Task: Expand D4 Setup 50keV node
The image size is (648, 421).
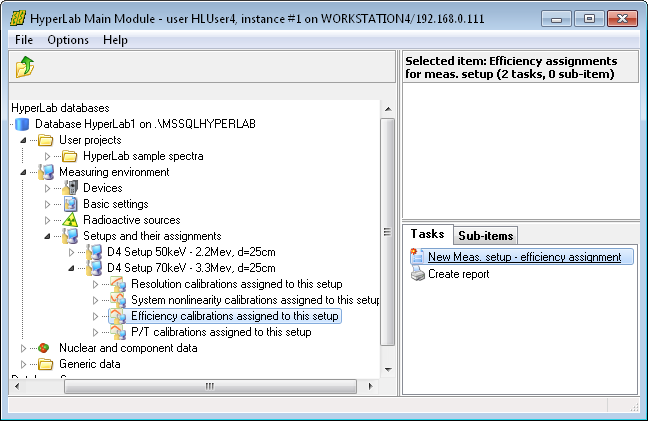Action: click(71, 252)
